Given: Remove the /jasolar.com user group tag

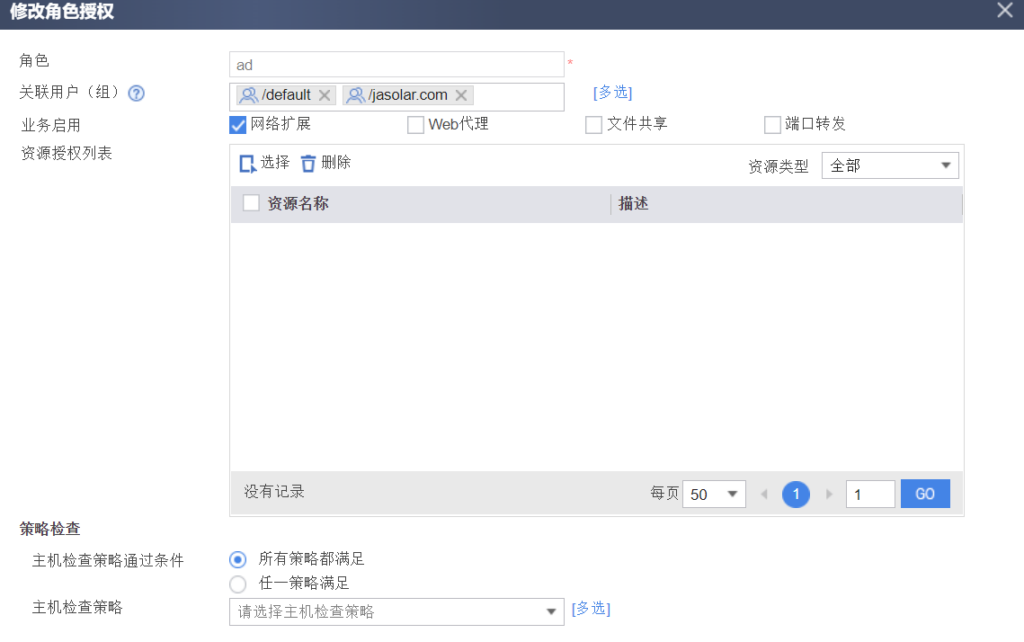Looking at the screenshot, I should [x=461, y=96].
